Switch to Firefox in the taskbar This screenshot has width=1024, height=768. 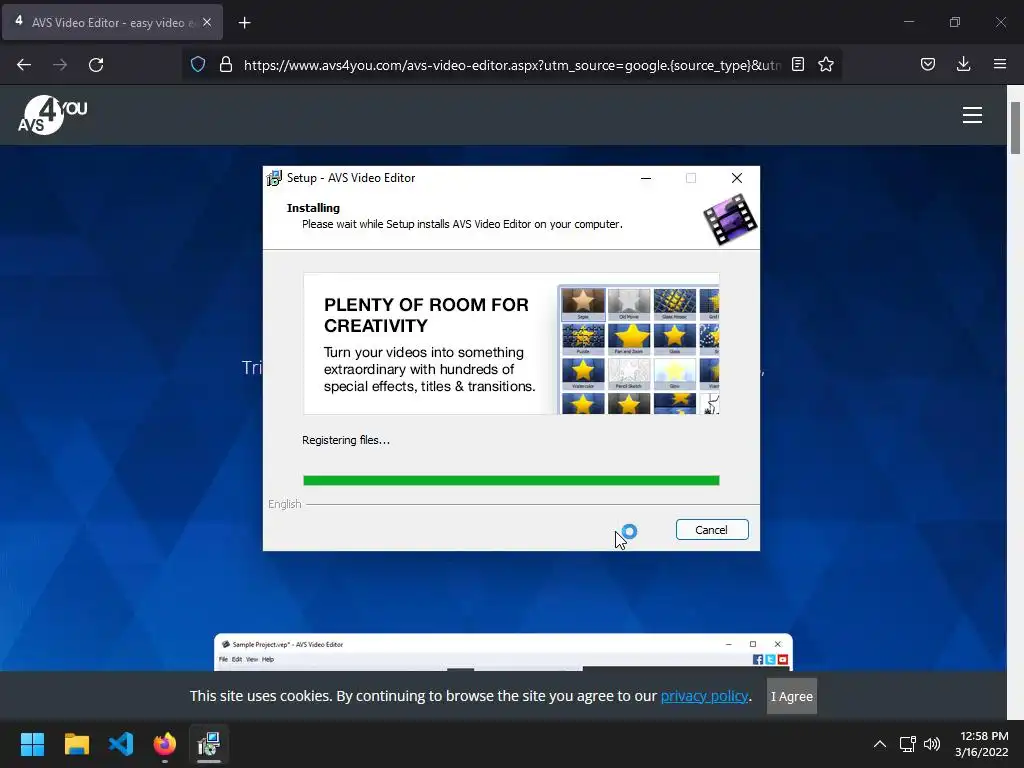[x=165, y=744]
